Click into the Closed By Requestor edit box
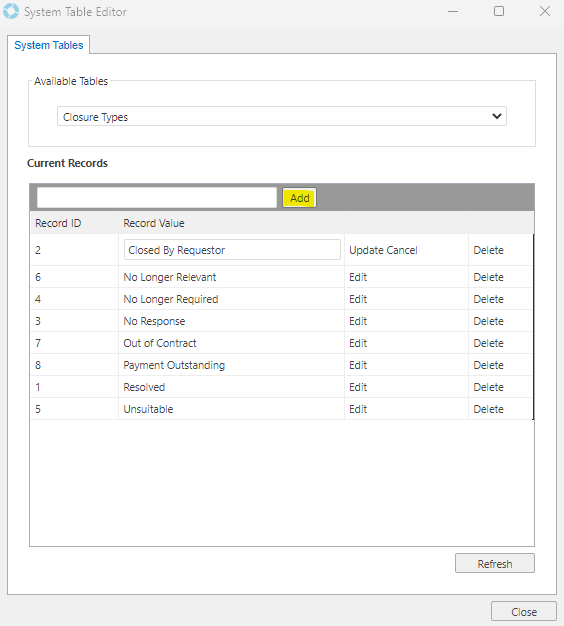Screen dimensions: 564x626 [232, 250]
